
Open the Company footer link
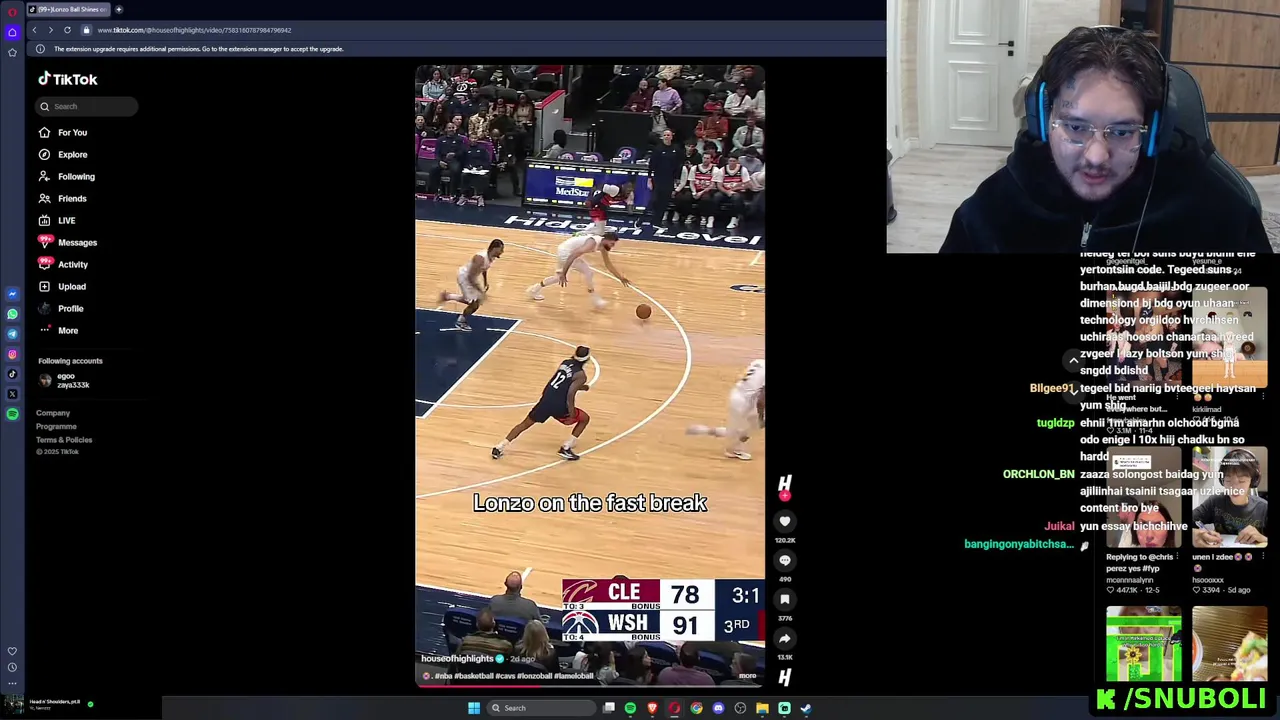(53, 413)
